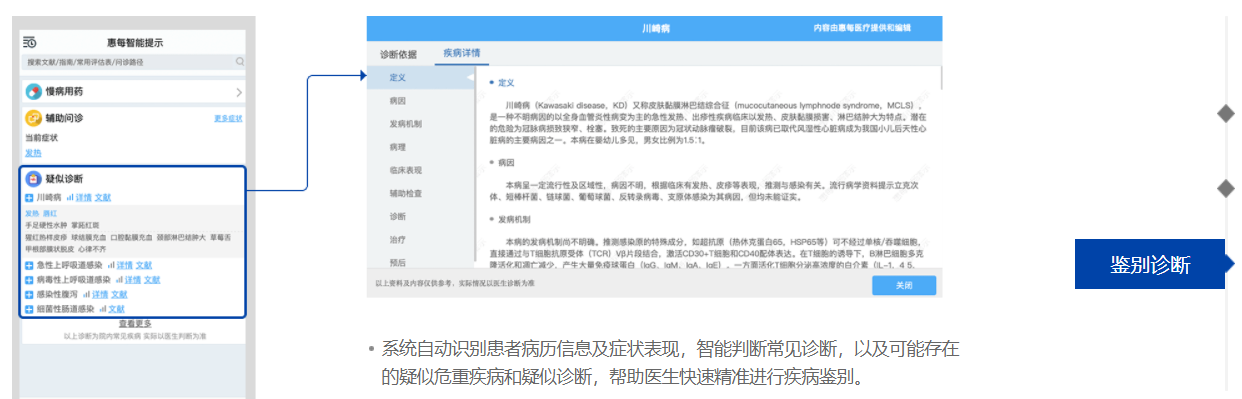Click the search magnifier icon in 搜索文献 box

[x=240, y=61]
